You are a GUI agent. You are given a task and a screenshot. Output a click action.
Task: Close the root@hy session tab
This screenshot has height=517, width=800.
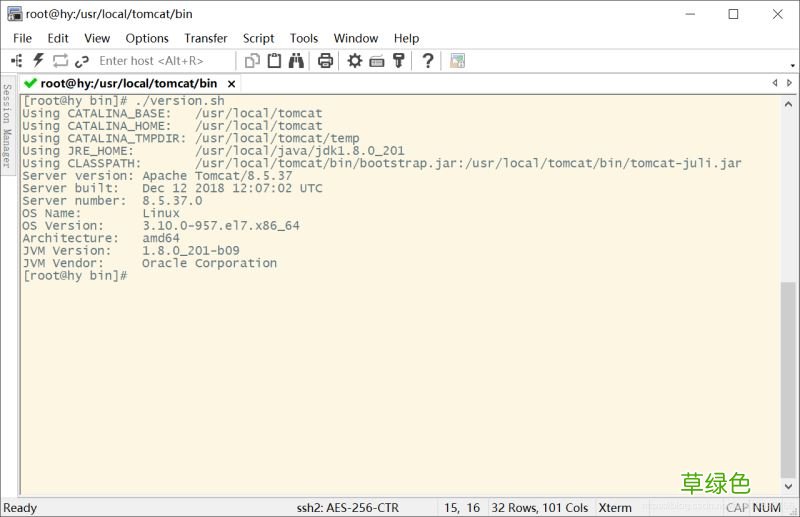[x=231, y=84]
